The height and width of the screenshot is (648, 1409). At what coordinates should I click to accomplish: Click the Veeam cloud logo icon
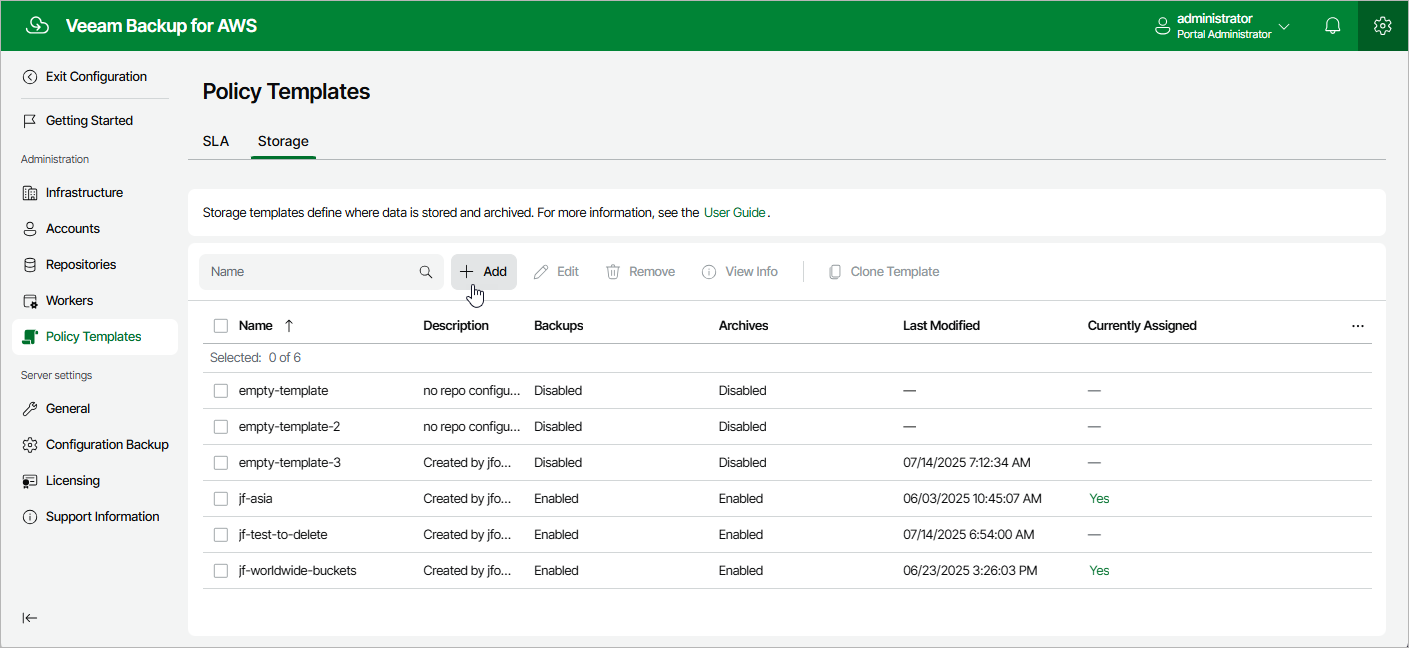point(37,26)
